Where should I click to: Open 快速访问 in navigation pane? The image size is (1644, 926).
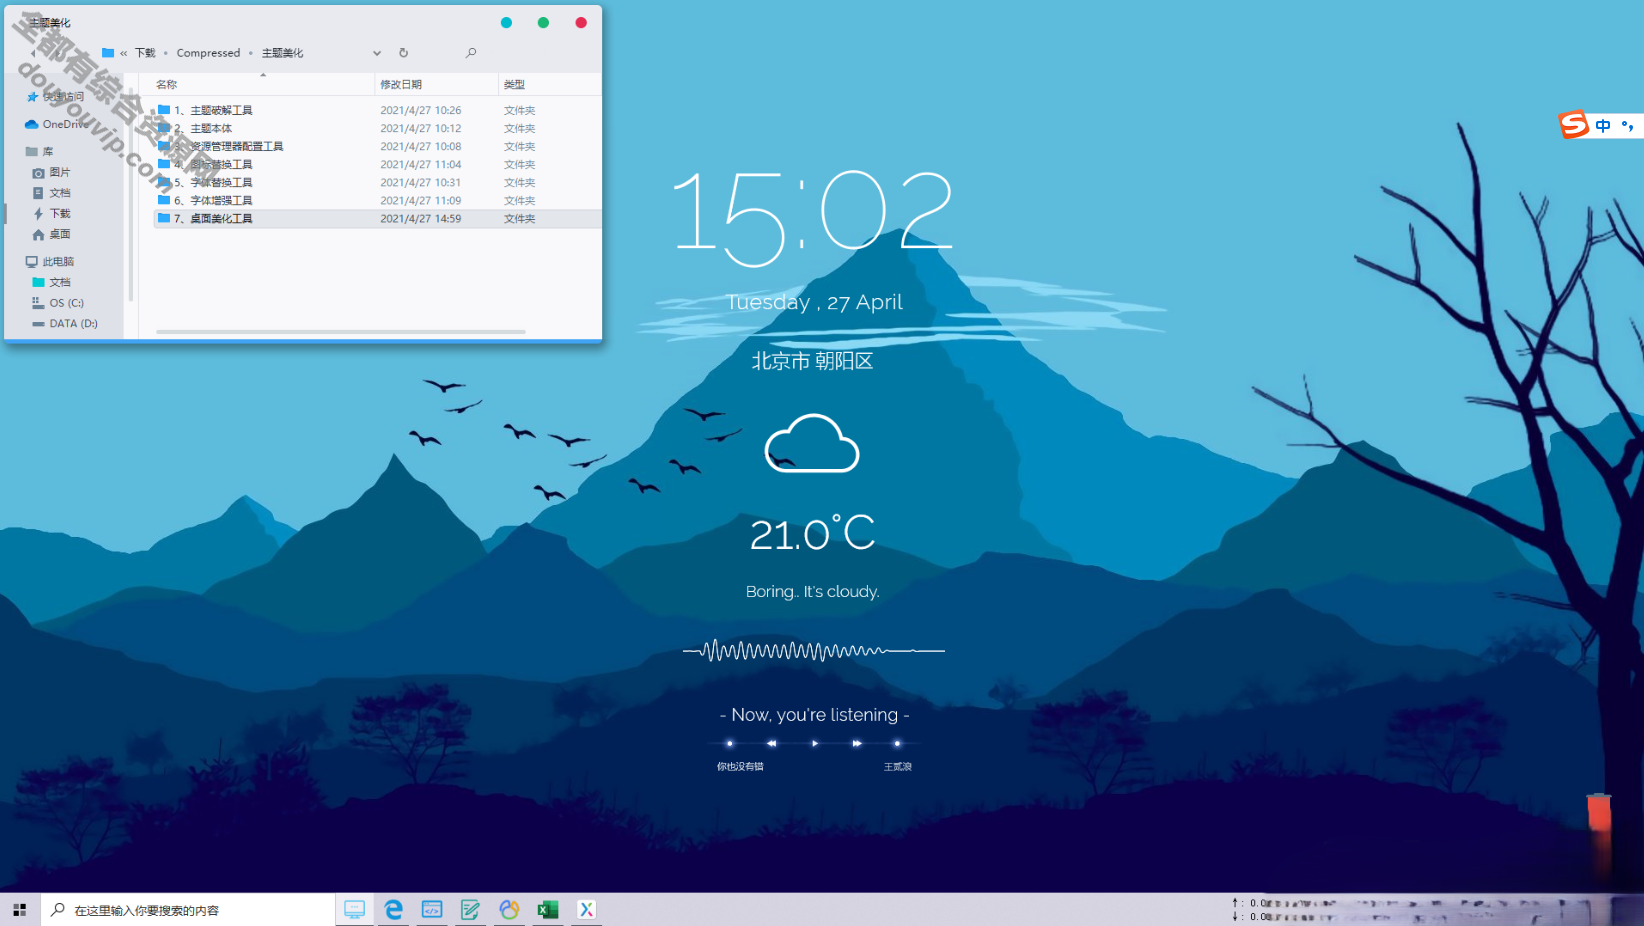[64, 97]
